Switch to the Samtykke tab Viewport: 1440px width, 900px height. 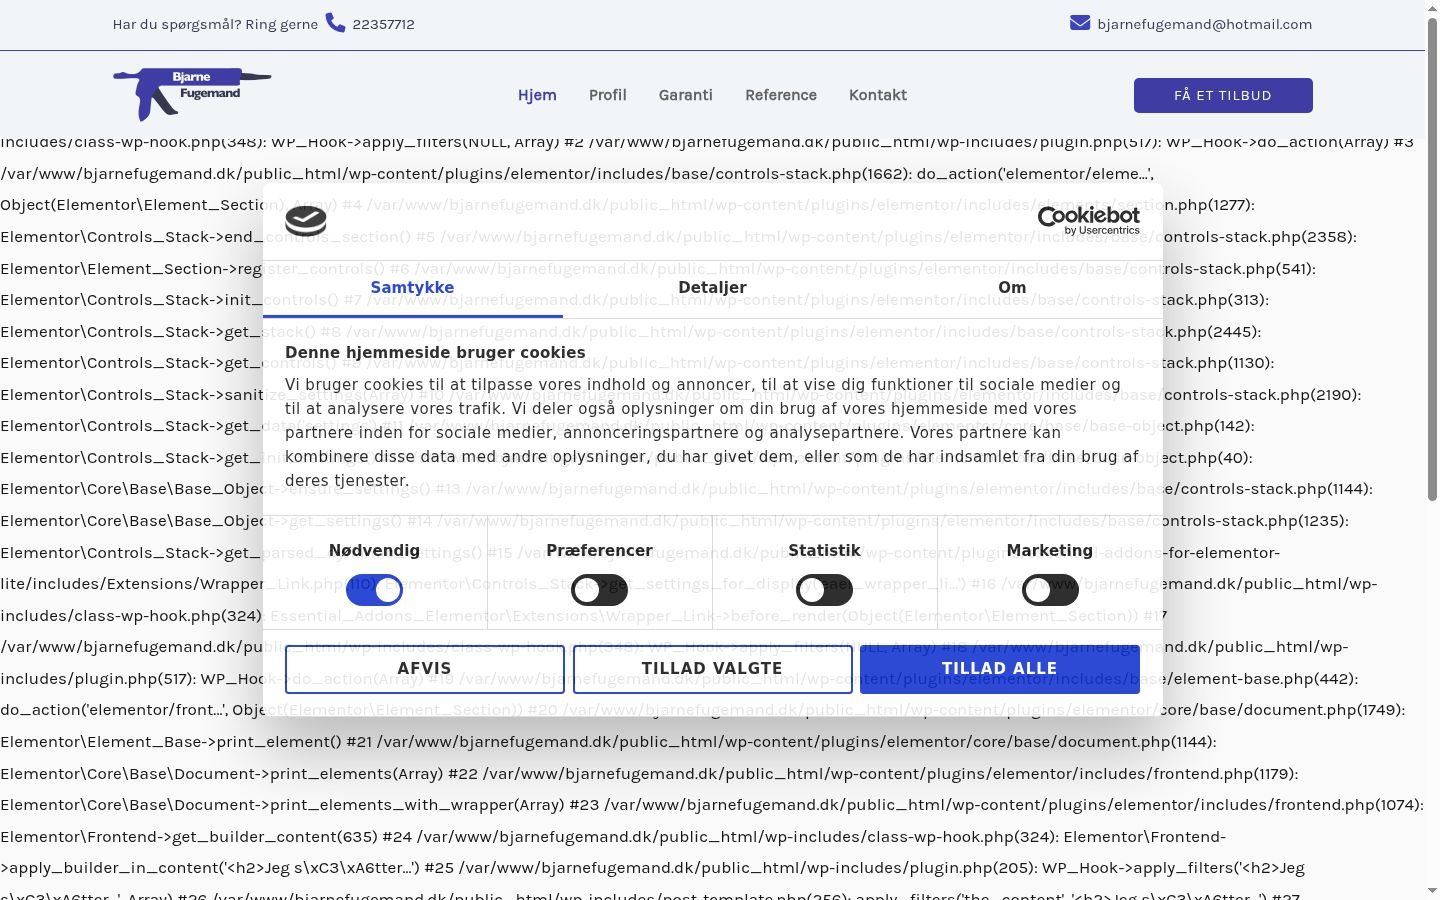point(412,288)
